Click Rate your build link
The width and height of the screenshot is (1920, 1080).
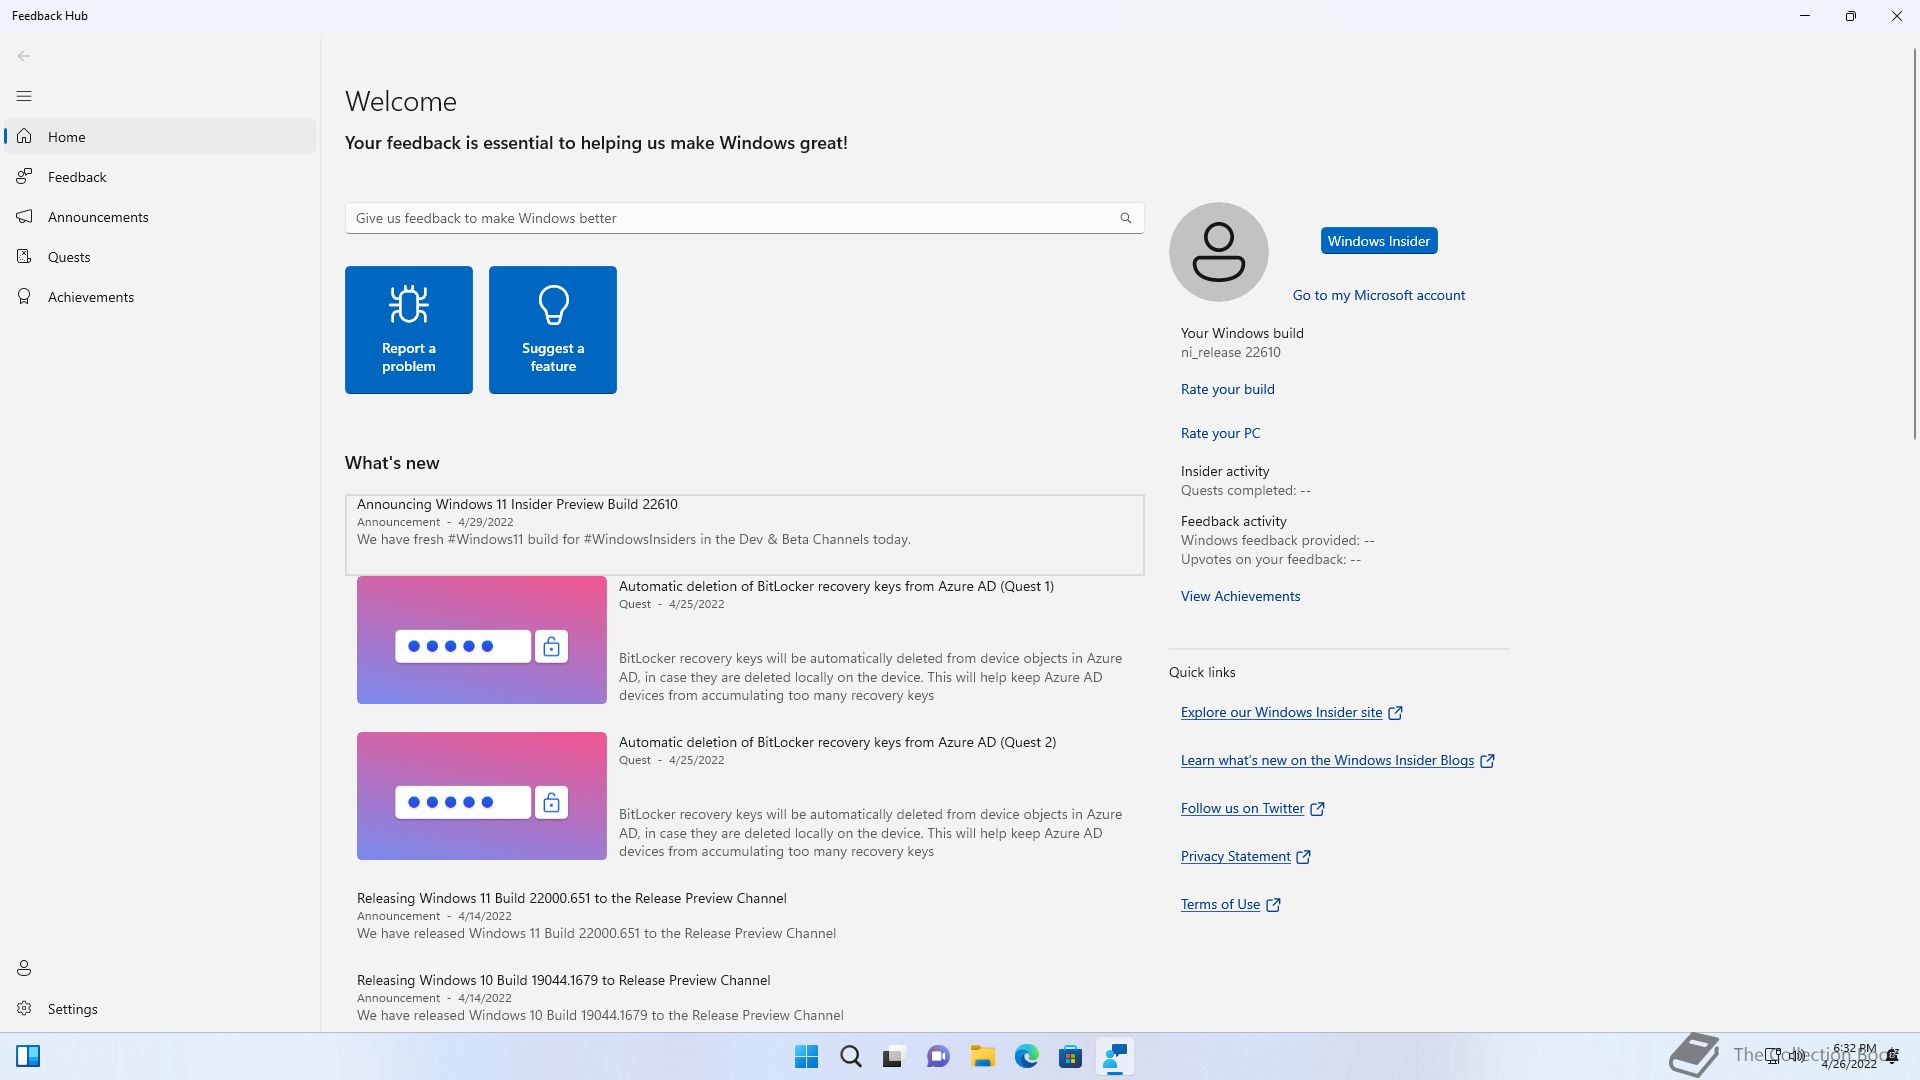pos(1228,389)
